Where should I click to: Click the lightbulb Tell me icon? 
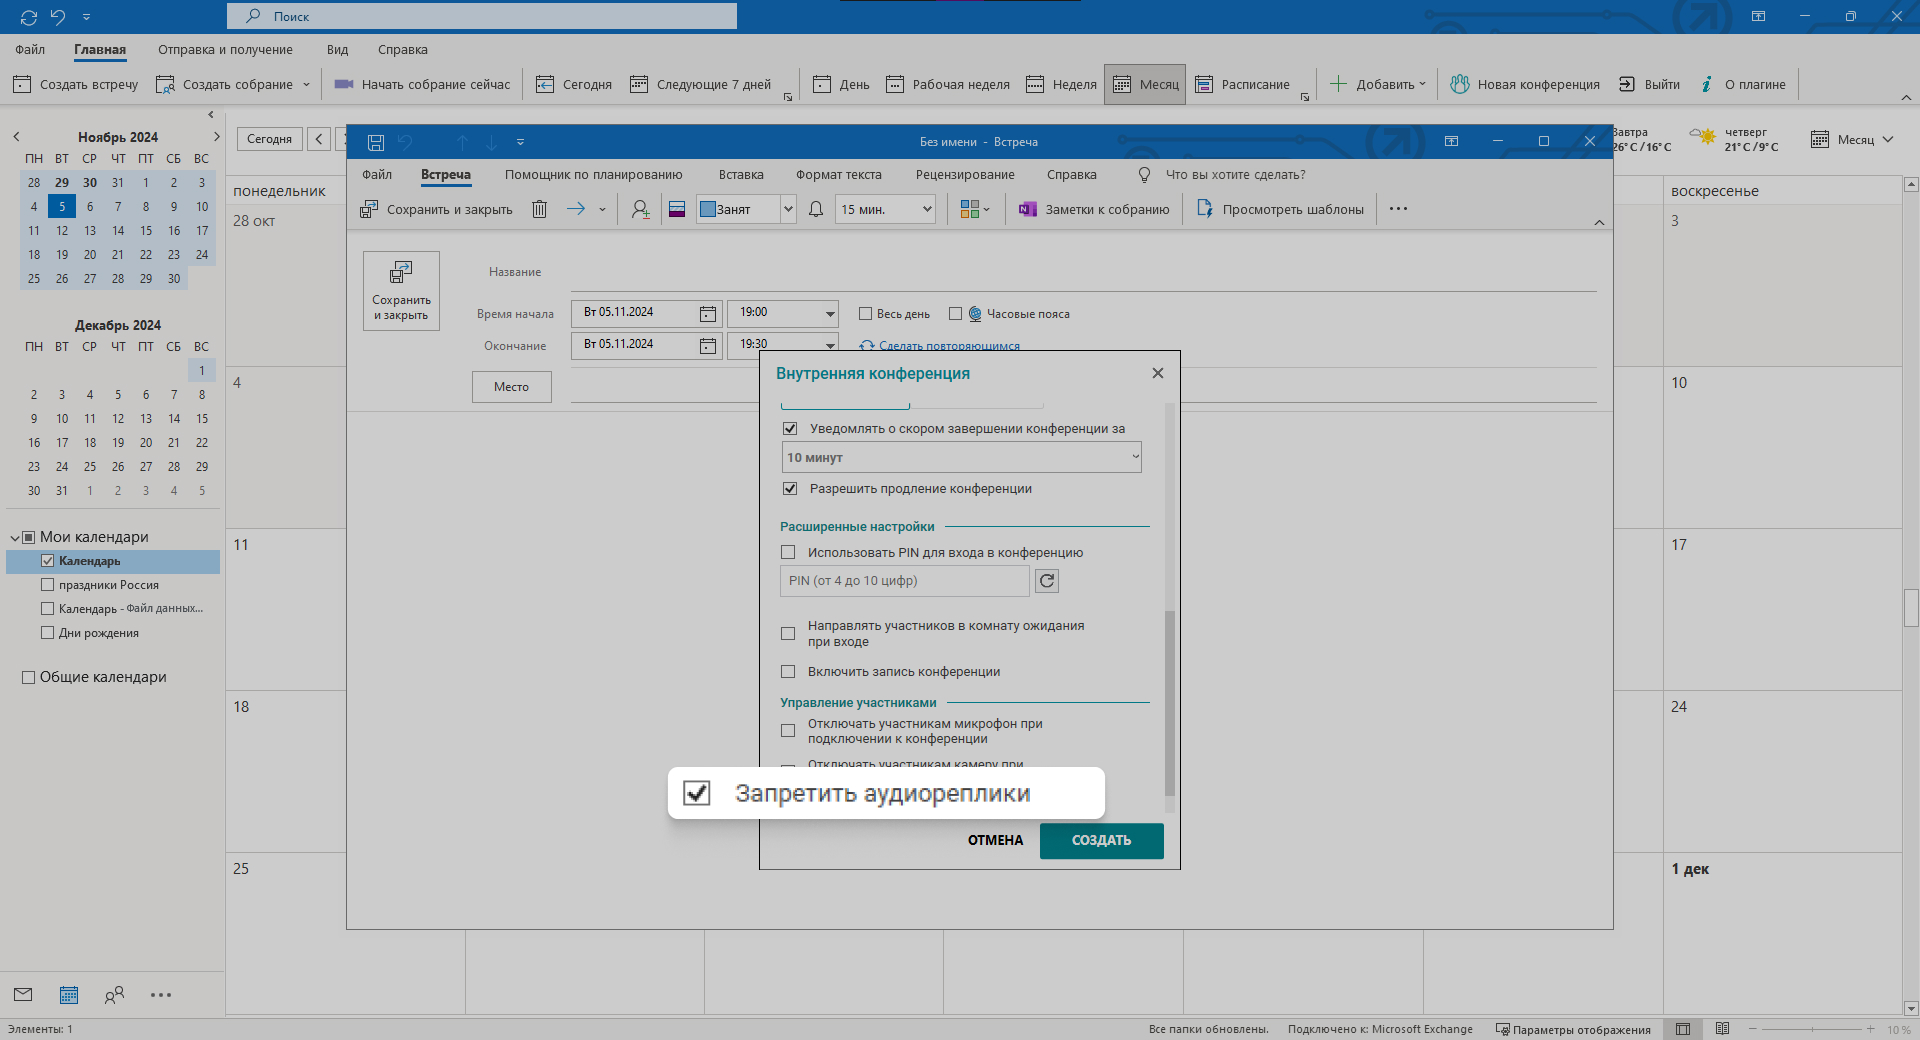pyautogui.click(x=1144, y=175)
